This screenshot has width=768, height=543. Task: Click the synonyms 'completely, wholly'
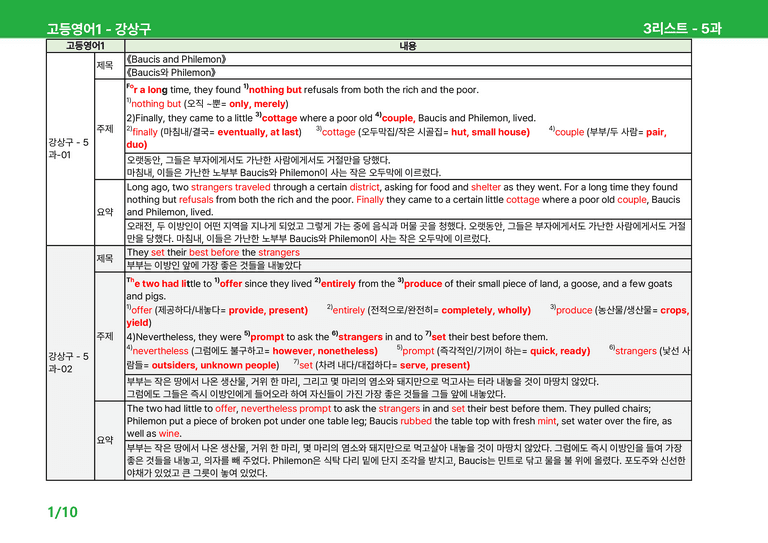(x=484, y=310)
